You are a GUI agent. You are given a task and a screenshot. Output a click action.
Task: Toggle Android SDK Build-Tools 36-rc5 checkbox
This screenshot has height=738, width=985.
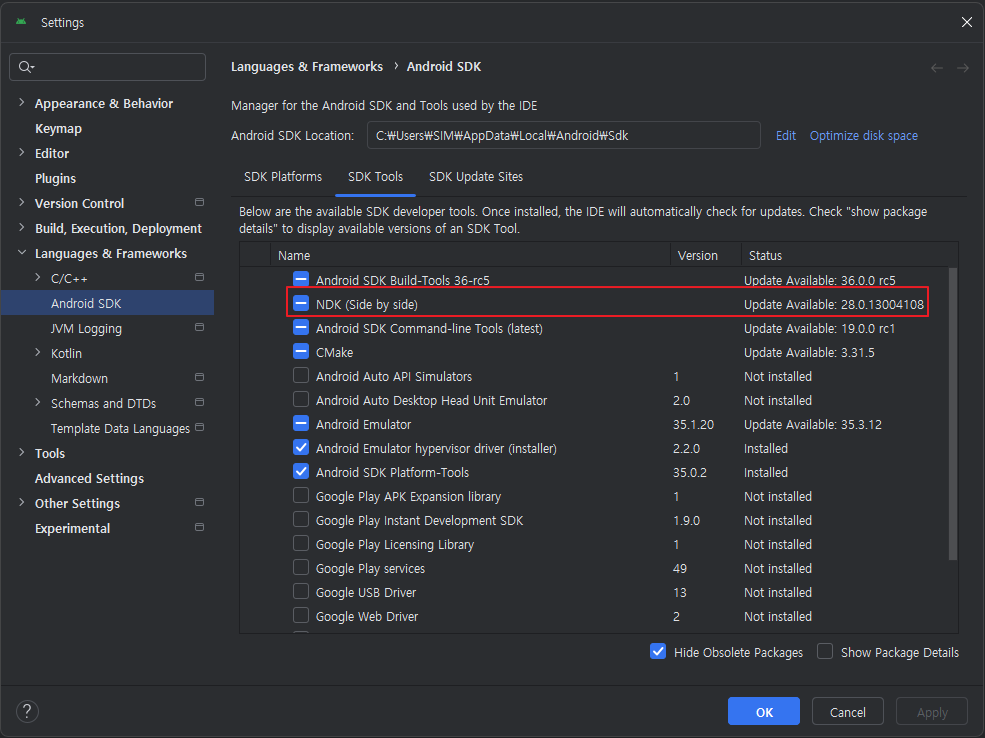coord(301,279)
